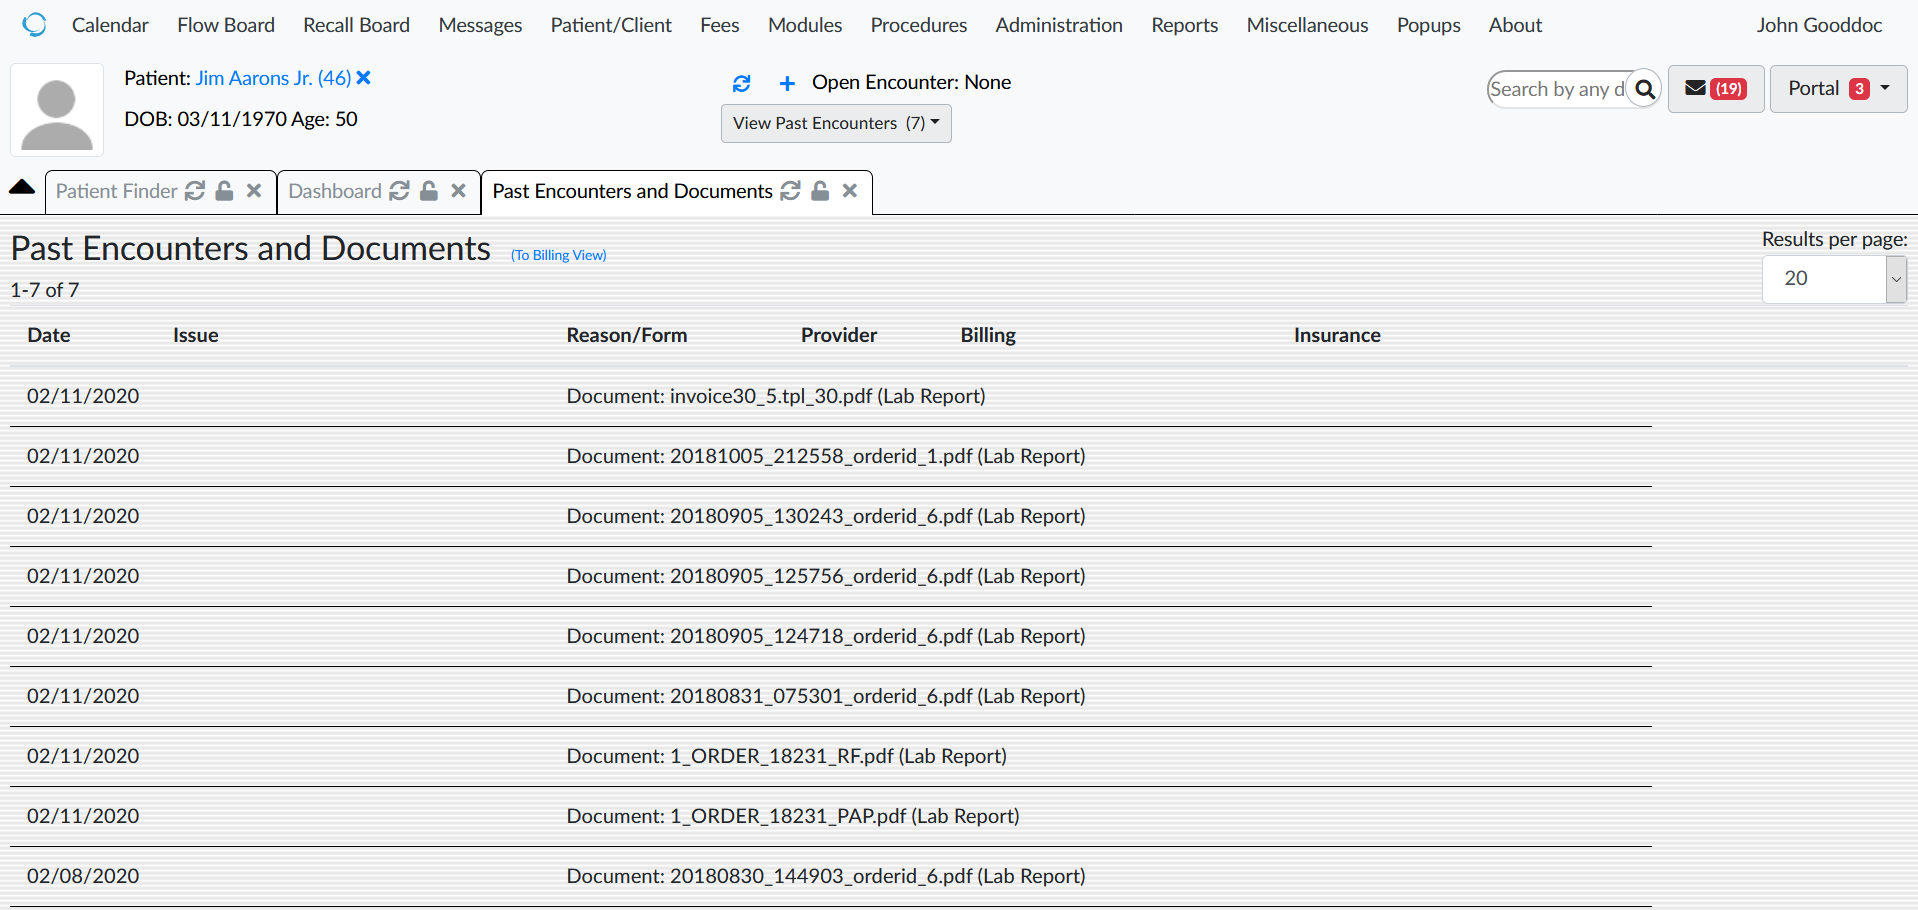The width and height of the screenshot is (1918, 910).
Task: Click the magnifying glass search icon
Action: [x=1645, y=88]
